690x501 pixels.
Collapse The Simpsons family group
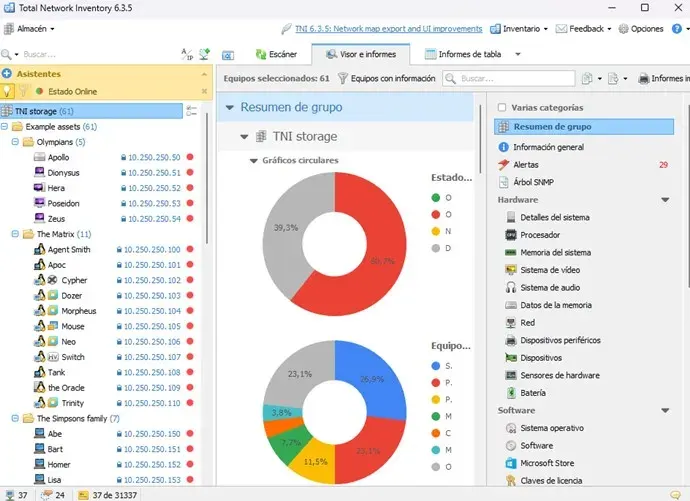coord(15,418)
